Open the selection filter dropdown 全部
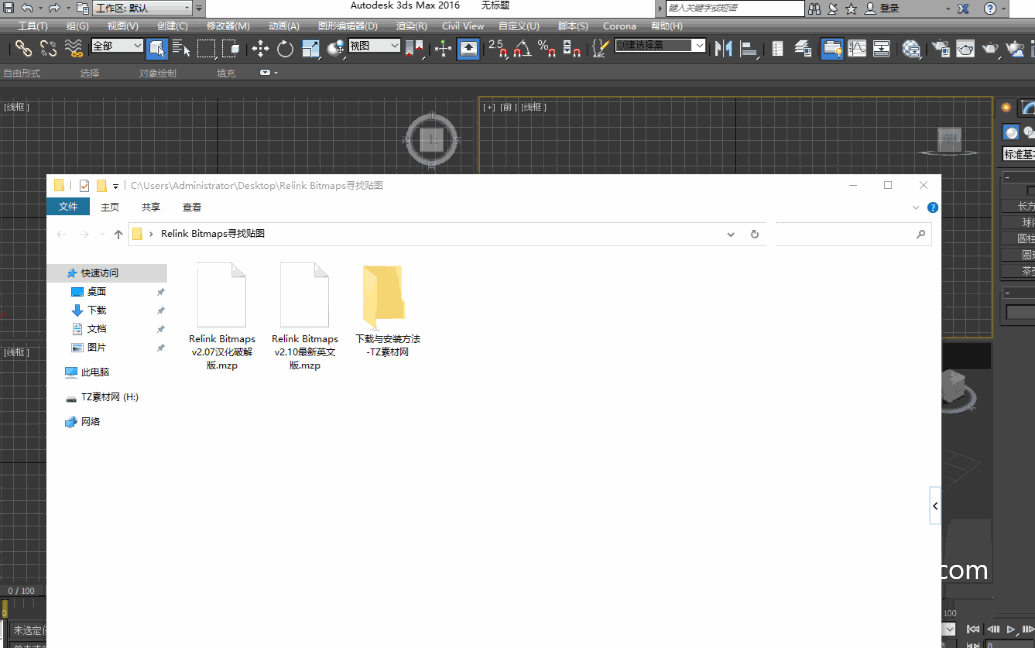This screenshot has width=1035, height=648. tap(117, 46)
